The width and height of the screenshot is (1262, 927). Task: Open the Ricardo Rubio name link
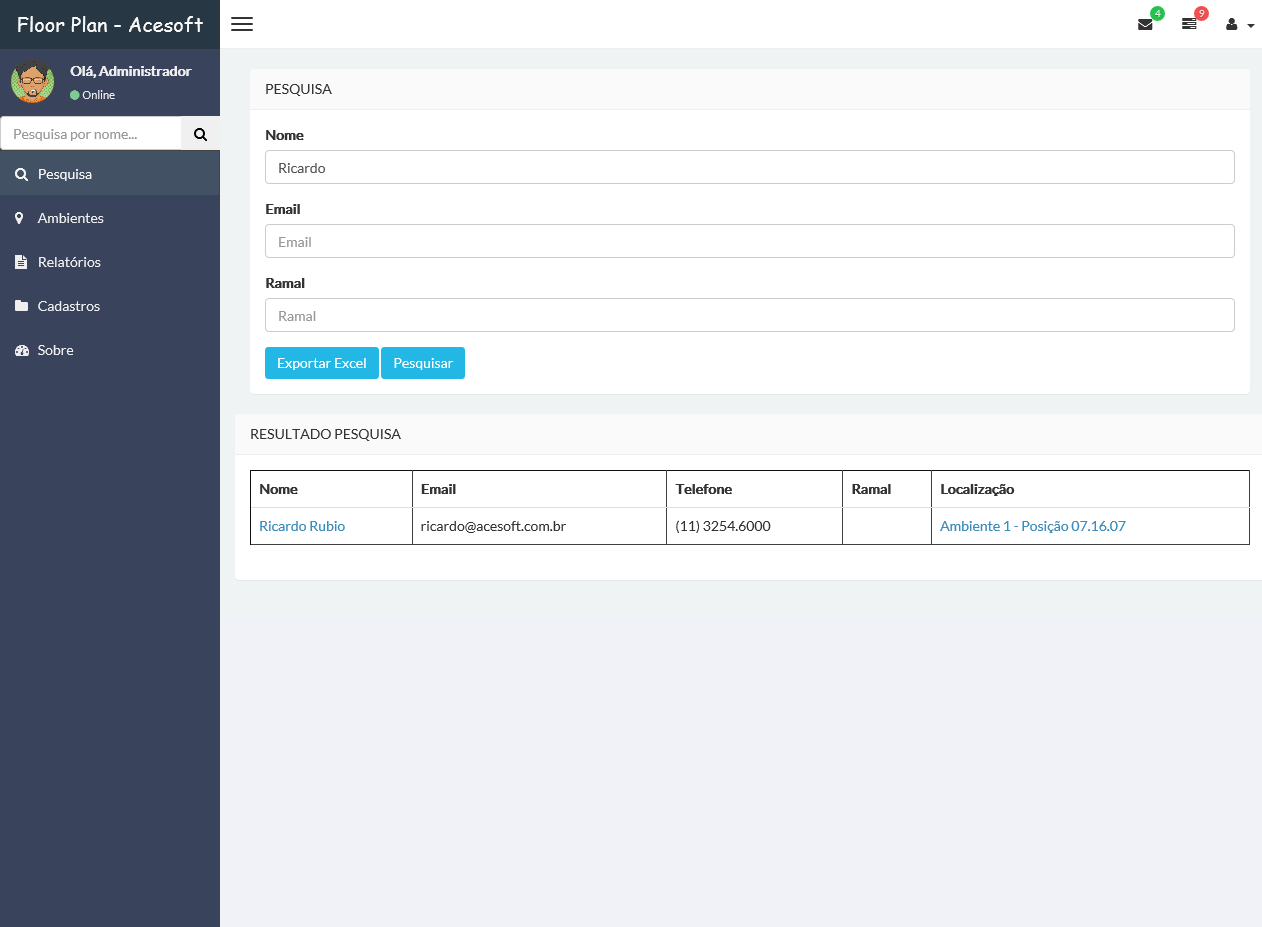[302, 526]
